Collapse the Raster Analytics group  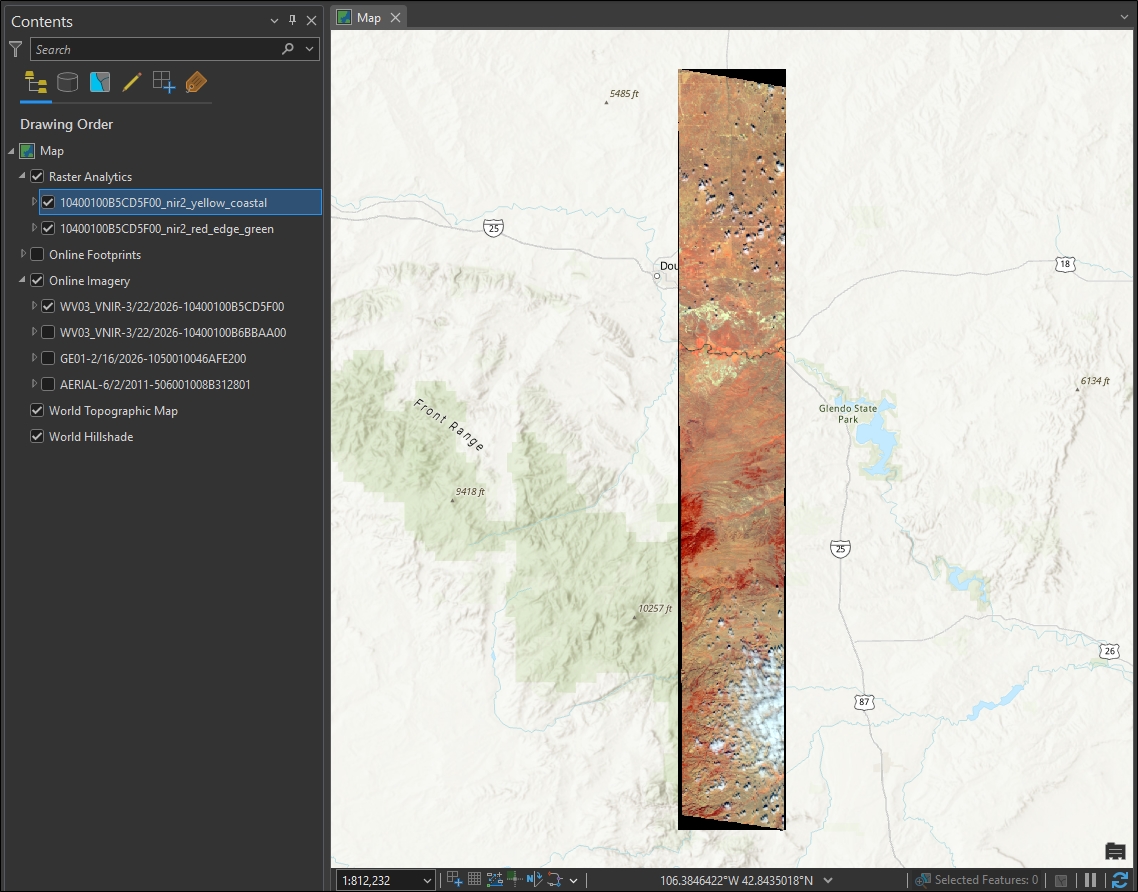pos(22,176)
